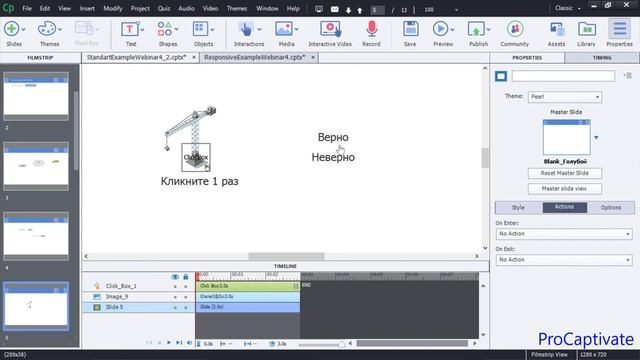640x360 pixels.
Task: Close the StandartExampleWebinar4_2.cptx tab
Action: tap(194, 58)
